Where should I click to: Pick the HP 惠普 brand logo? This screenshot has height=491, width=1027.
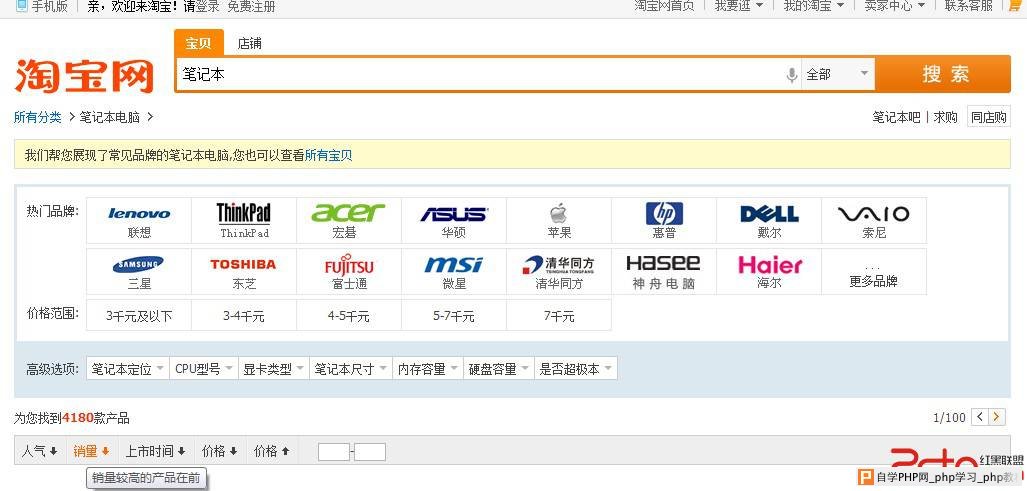pos(664,213)
